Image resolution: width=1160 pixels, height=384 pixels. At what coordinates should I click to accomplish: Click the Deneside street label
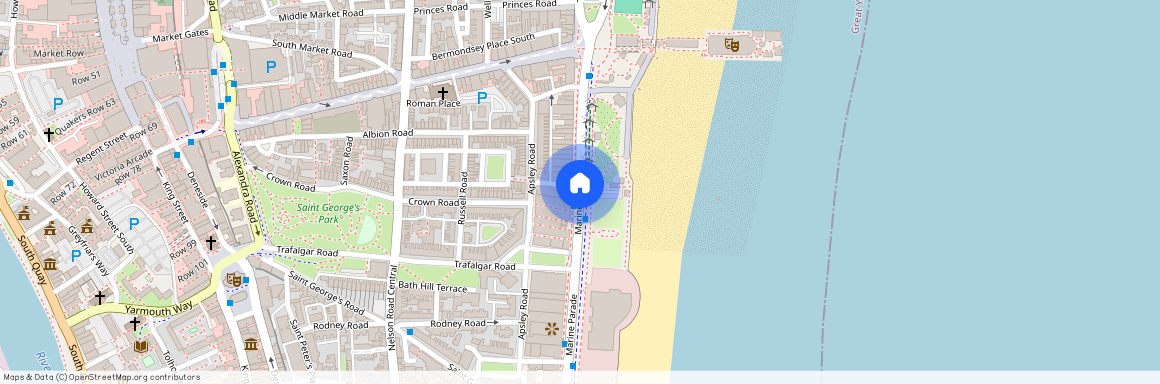[199, 191]
